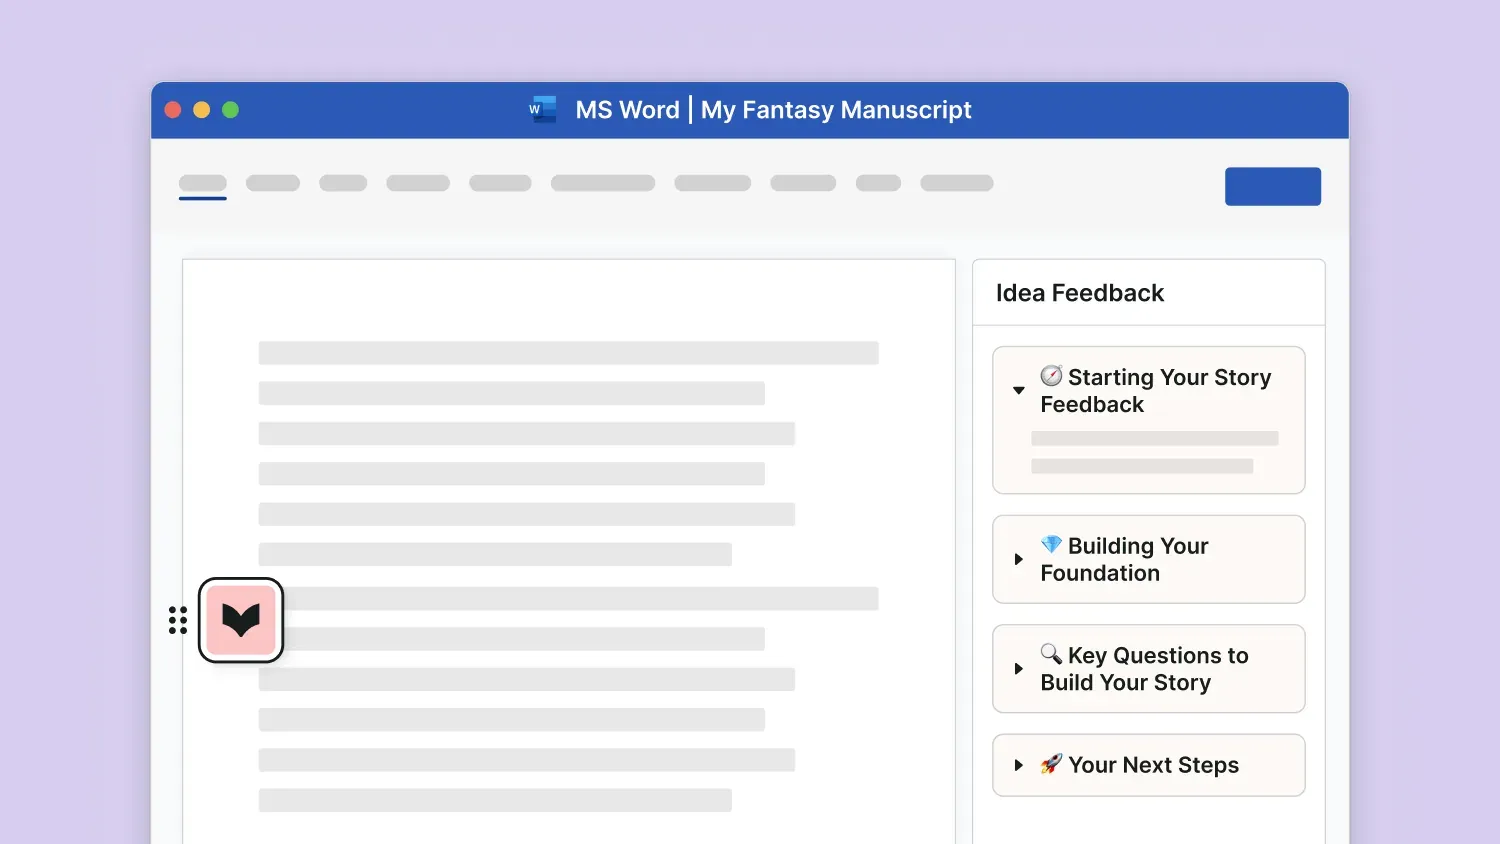Click the Key Questions to Build Your Story text

tap(1145, 669)
